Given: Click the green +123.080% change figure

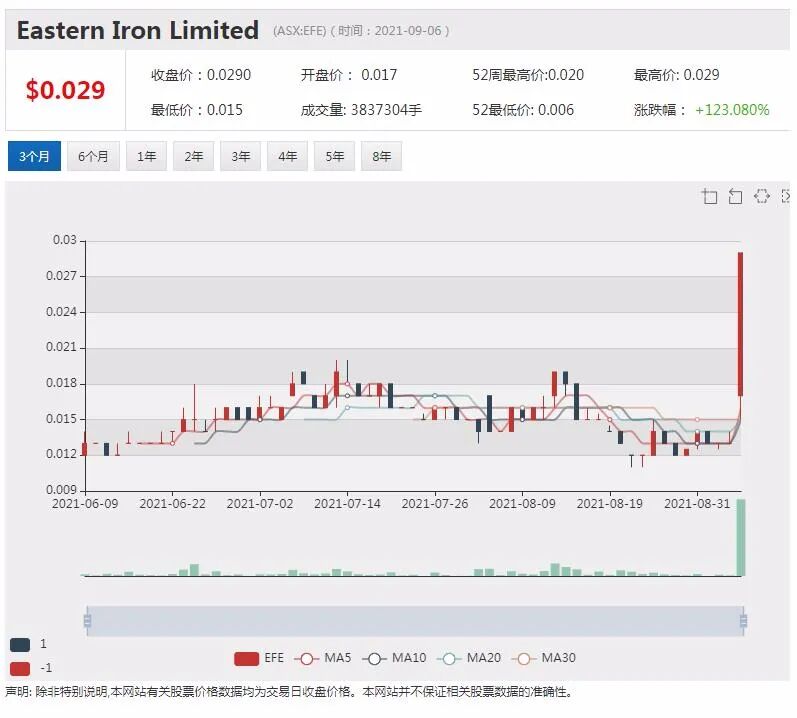Looking at the screenshot, I should (732, 110).
